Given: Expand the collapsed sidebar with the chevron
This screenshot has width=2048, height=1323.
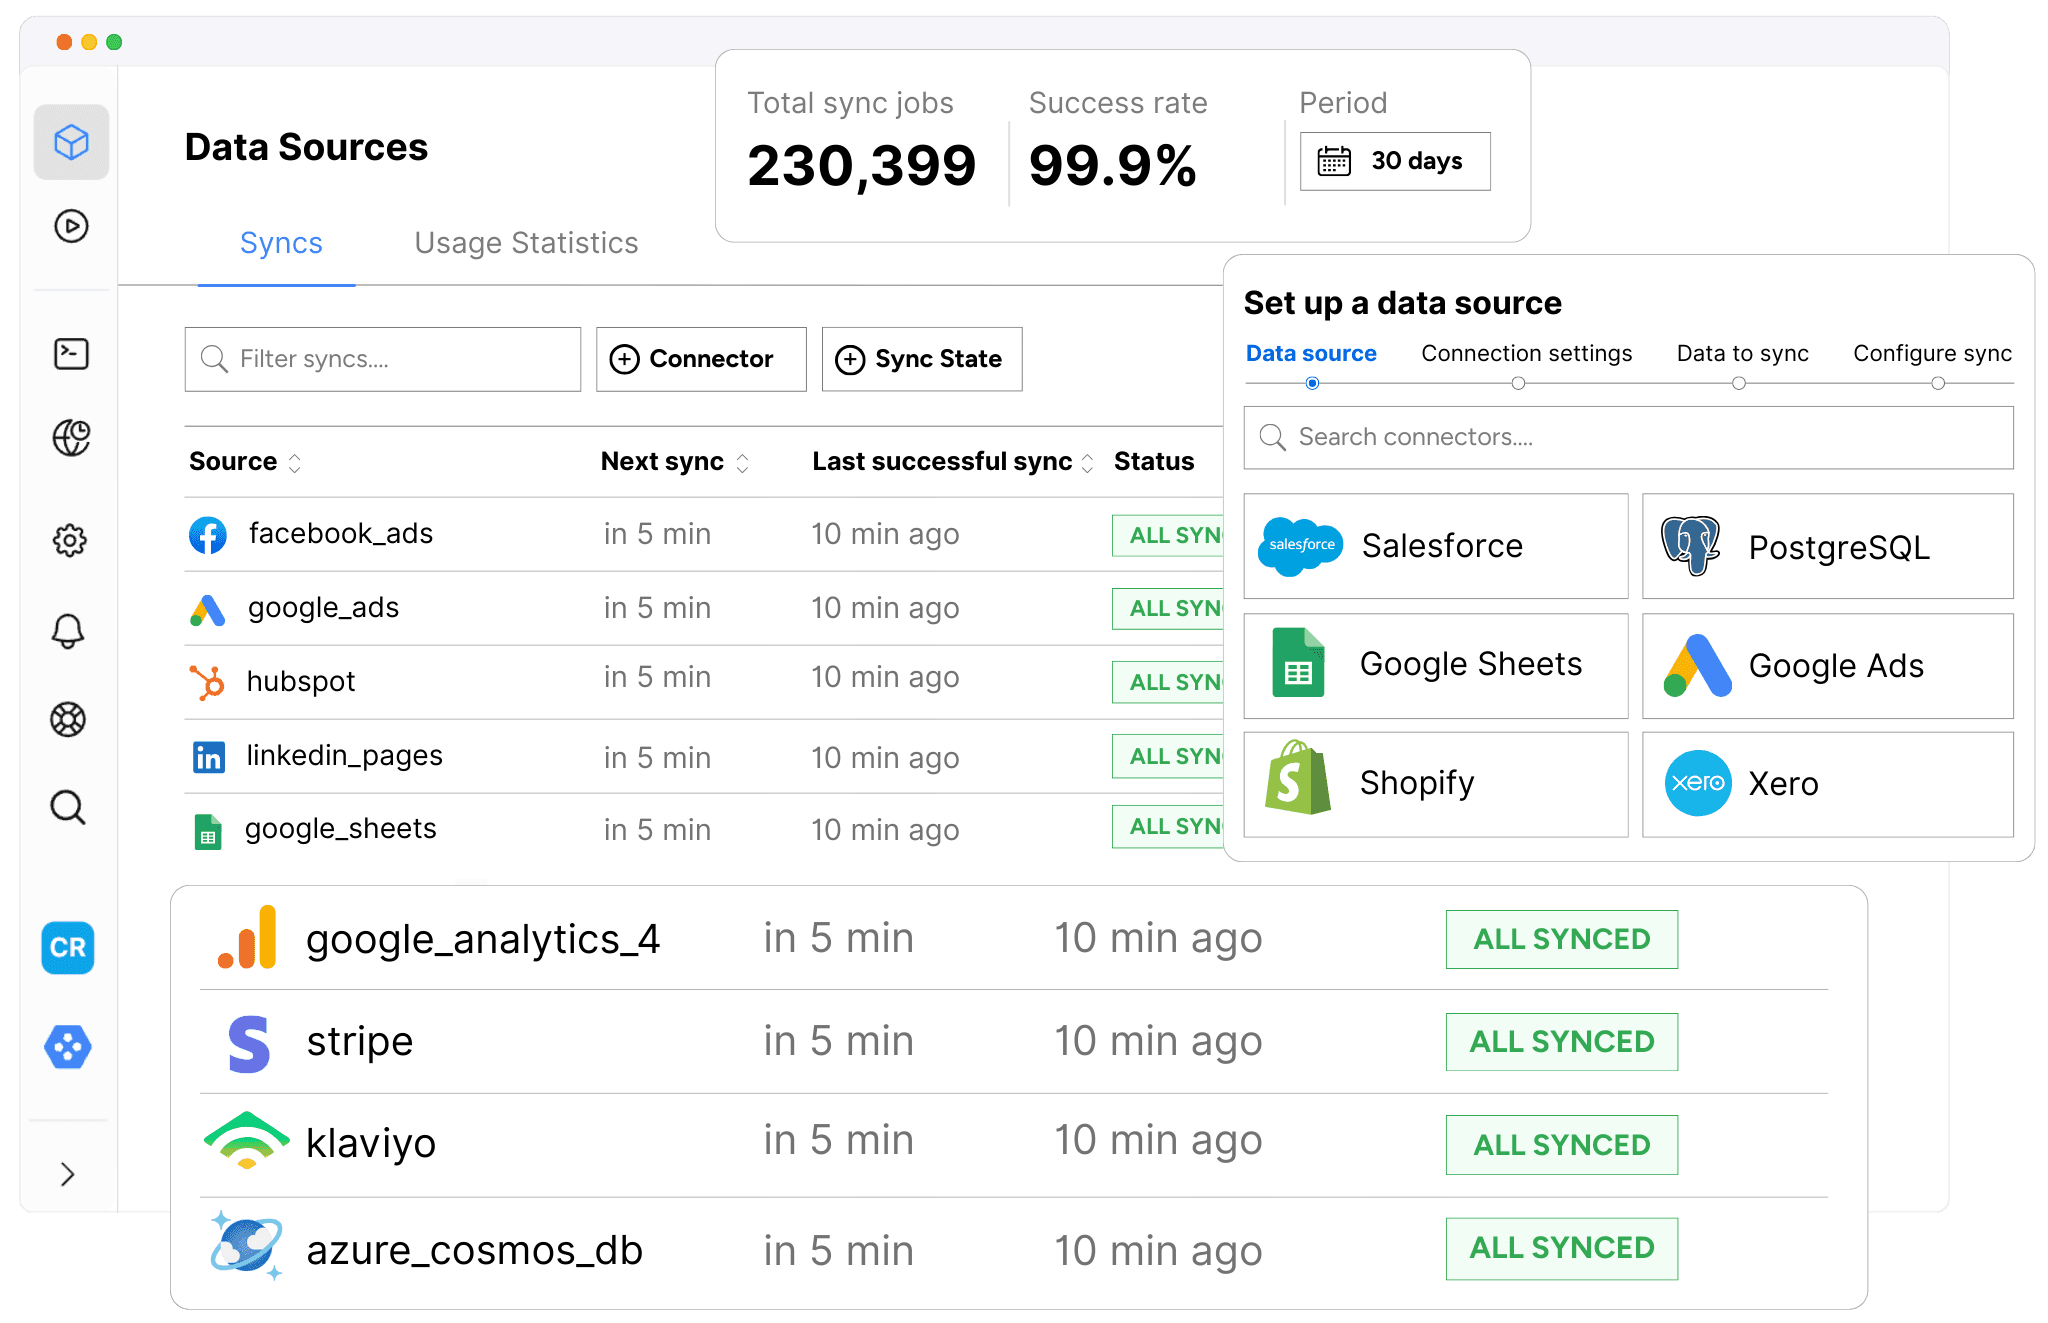Looking at the screenshot, I should click(x=68, y=1172).
